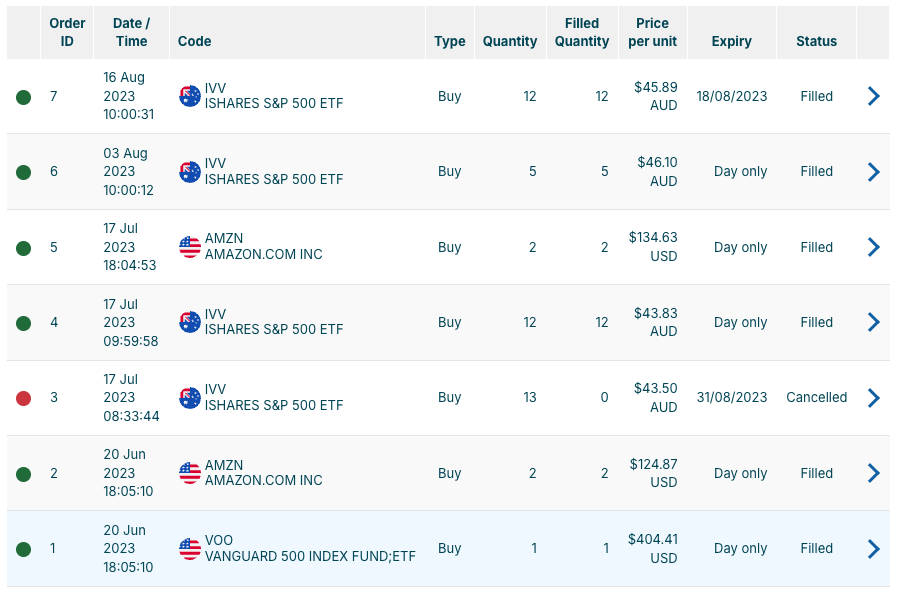The image size is (902, 601).
Task: Click date 17 Jul 2023 08:33:44
Action: click(x=131, y=397)
